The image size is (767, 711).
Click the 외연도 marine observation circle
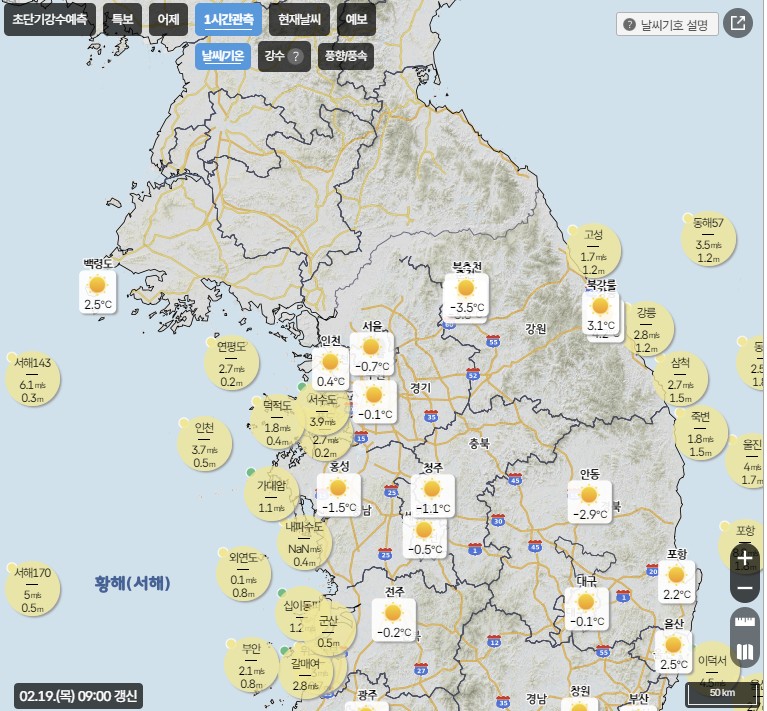pos(244,574)
